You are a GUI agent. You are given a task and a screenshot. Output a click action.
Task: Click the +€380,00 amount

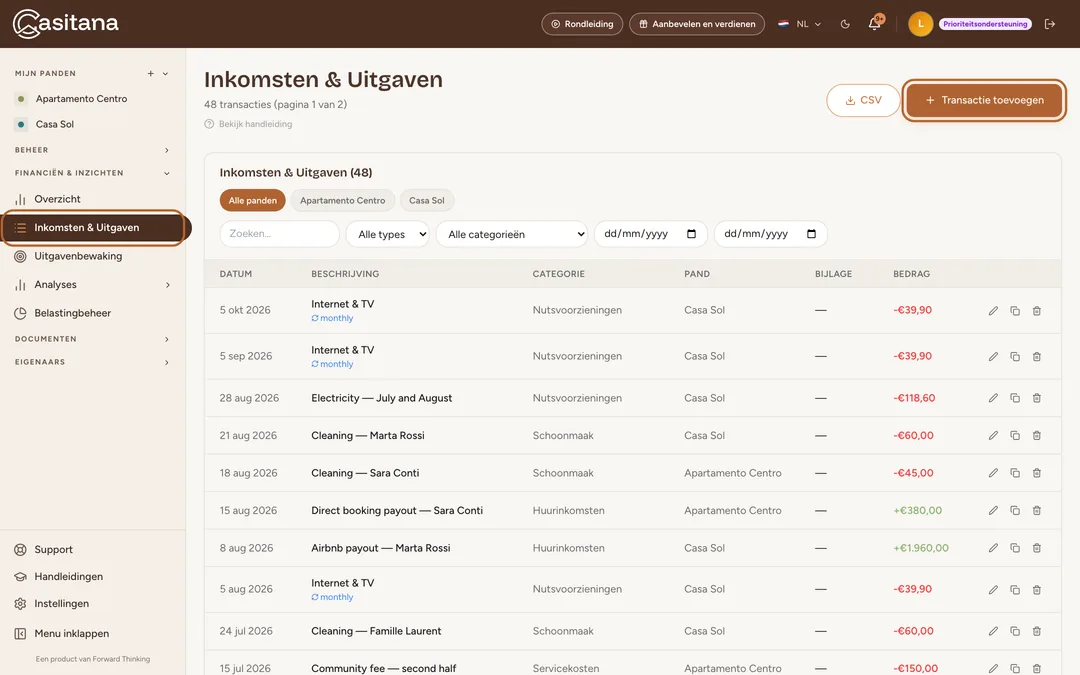[917, 510]
